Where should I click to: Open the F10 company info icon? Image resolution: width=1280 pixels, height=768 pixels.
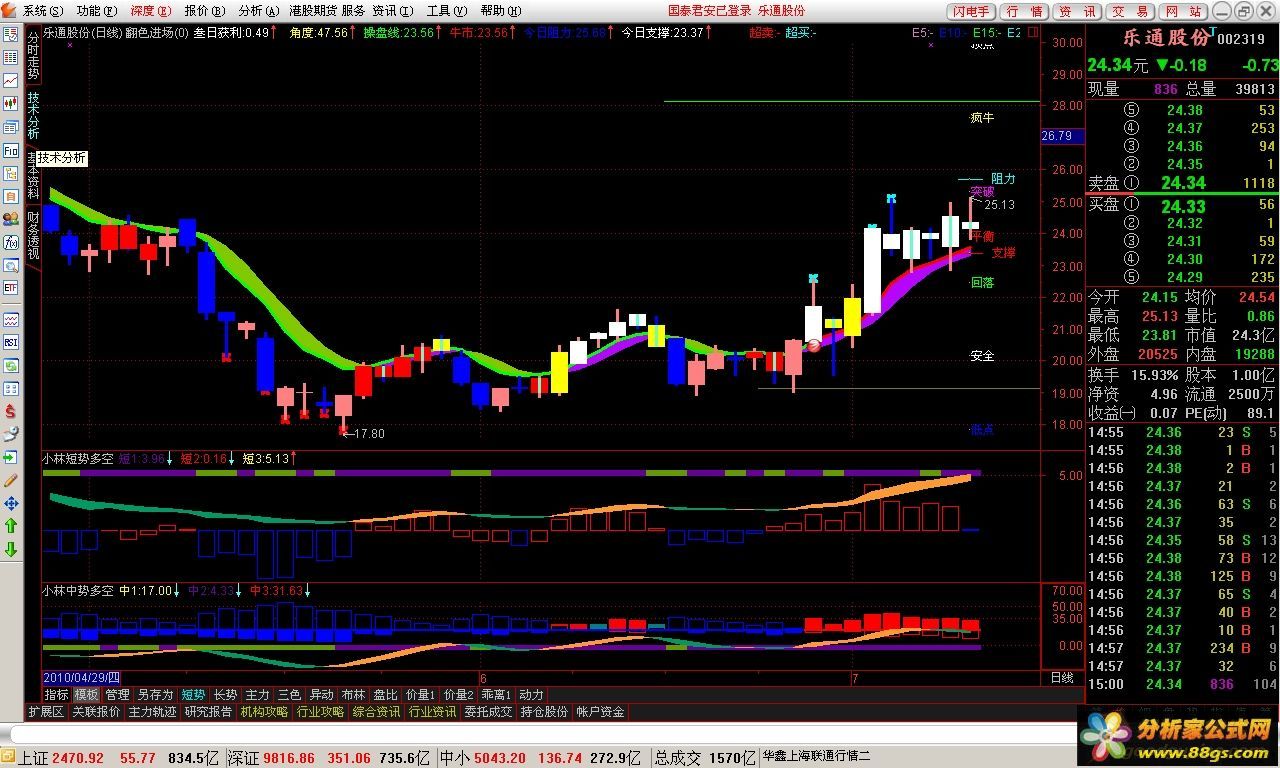click(x=10, y=151)
